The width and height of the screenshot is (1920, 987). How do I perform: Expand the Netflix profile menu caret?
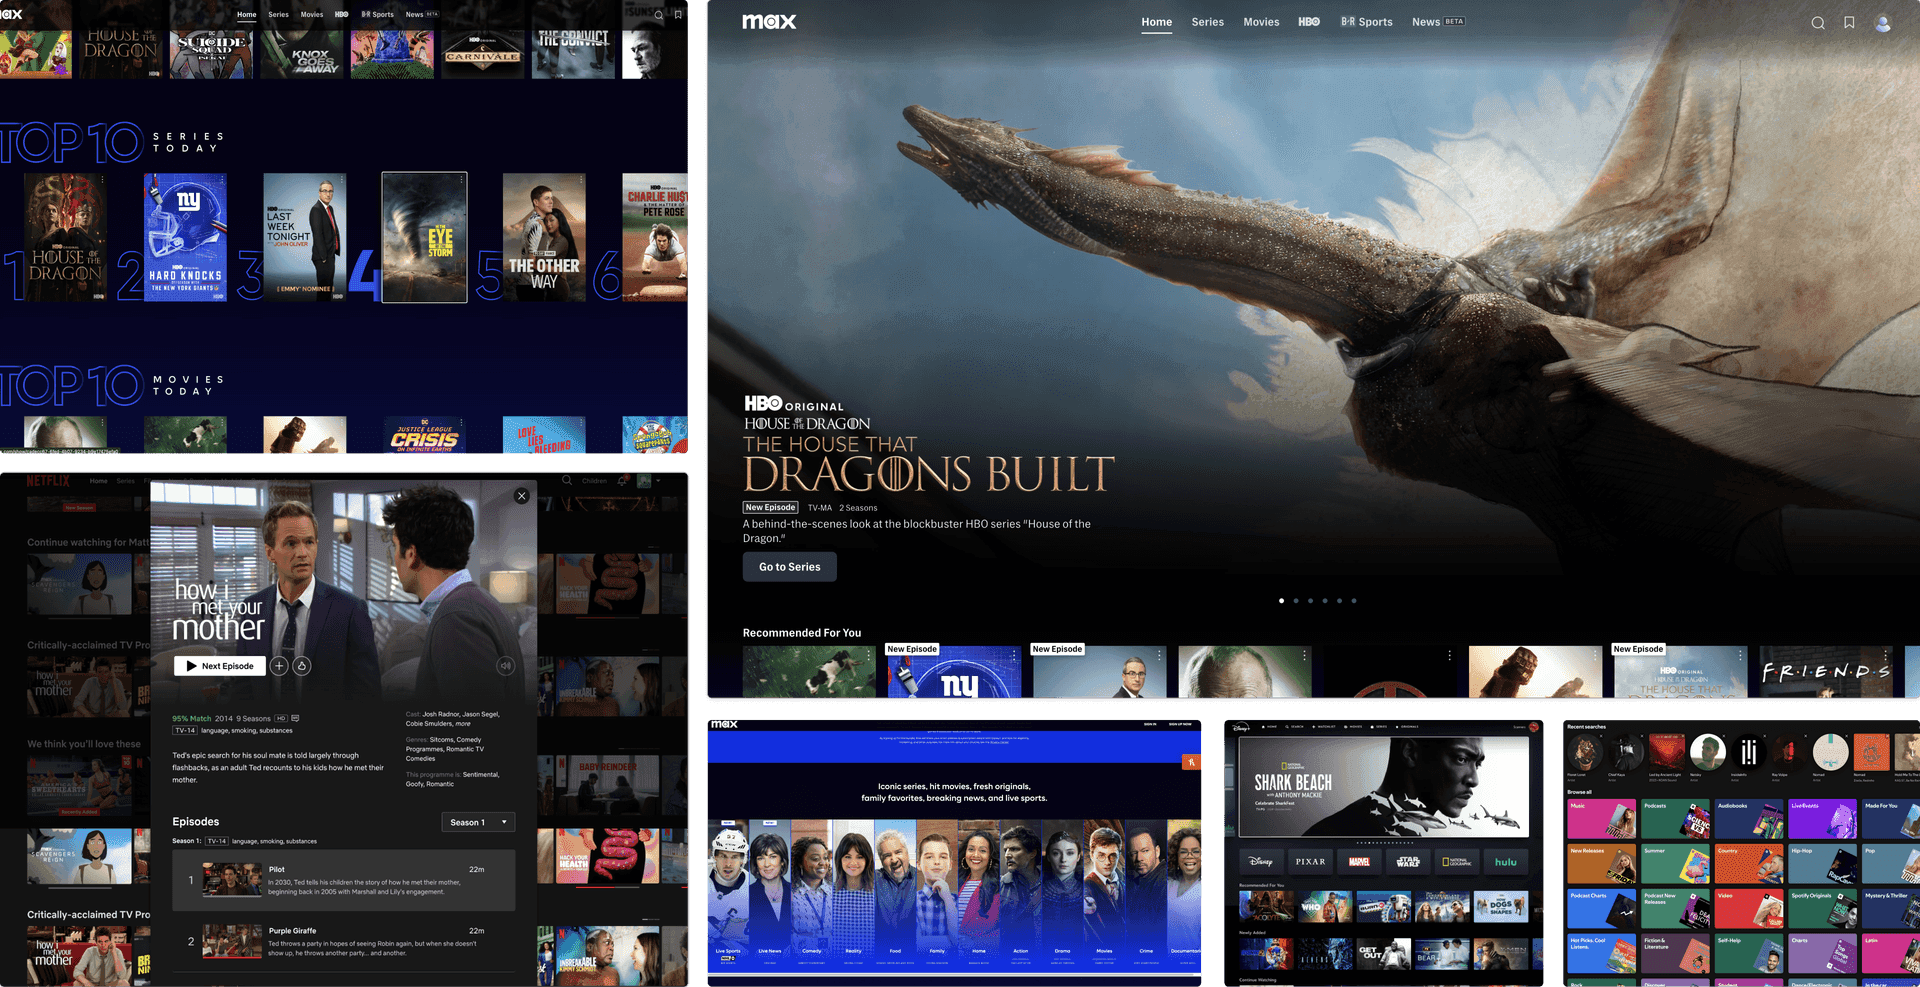click(x=658, y=481)
